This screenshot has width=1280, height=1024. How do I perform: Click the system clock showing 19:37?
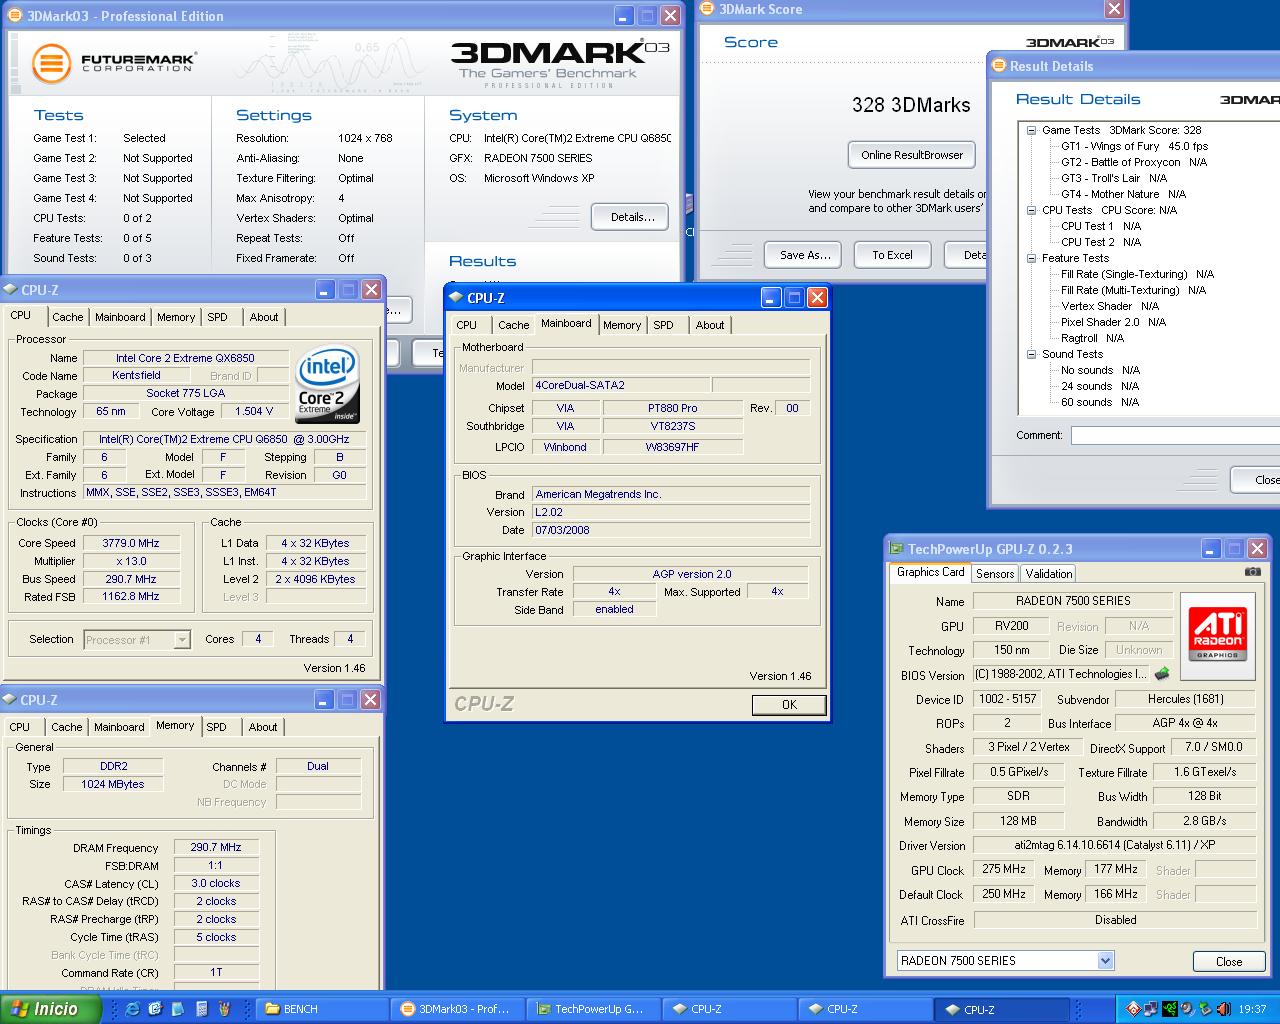tap(1252, 1010)
